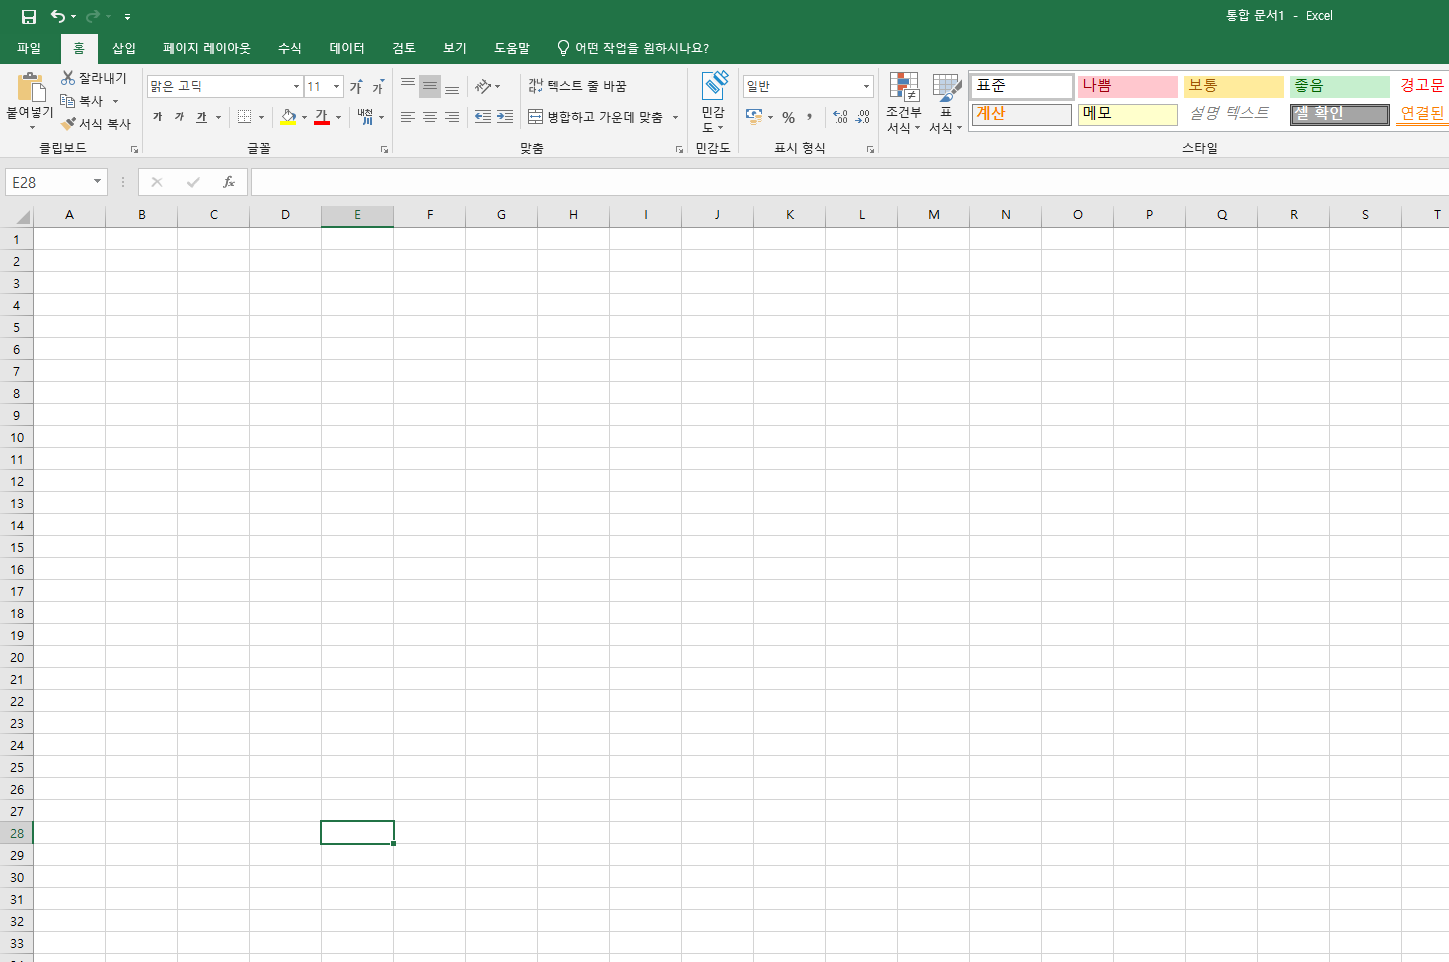Activate the 서식 복사 format painter
The image size is (1449, 962).
pos(96,124)
